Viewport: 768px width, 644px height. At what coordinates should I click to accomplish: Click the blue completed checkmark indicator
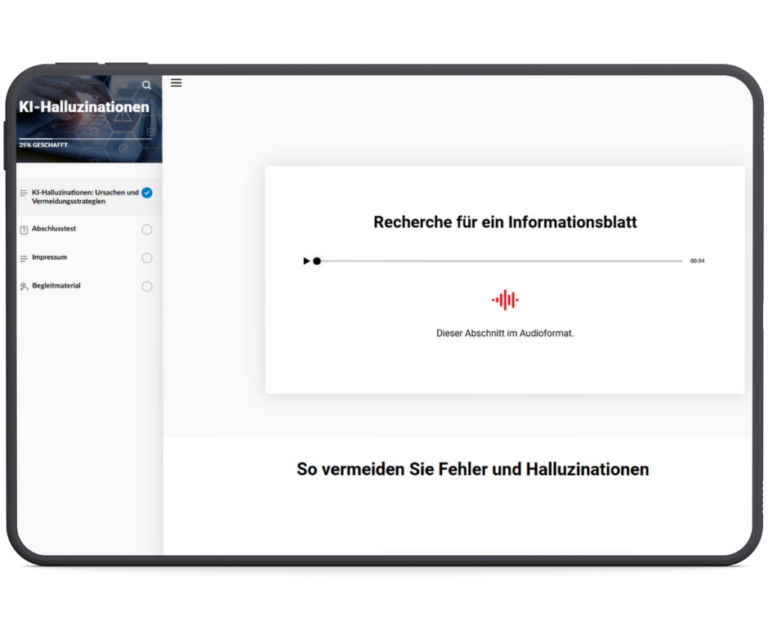147,193
